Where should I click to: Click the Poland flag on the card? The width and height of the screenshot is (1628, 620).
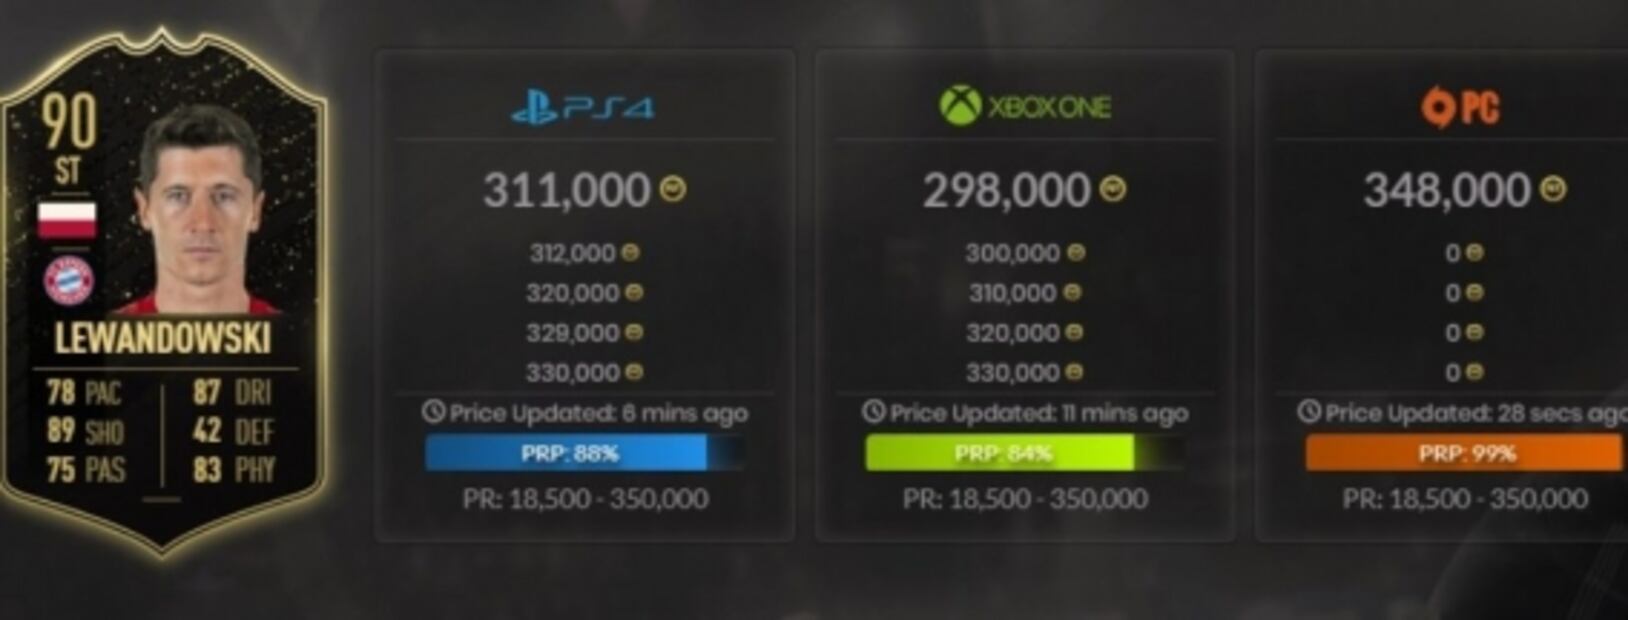(x=67, y=221)
